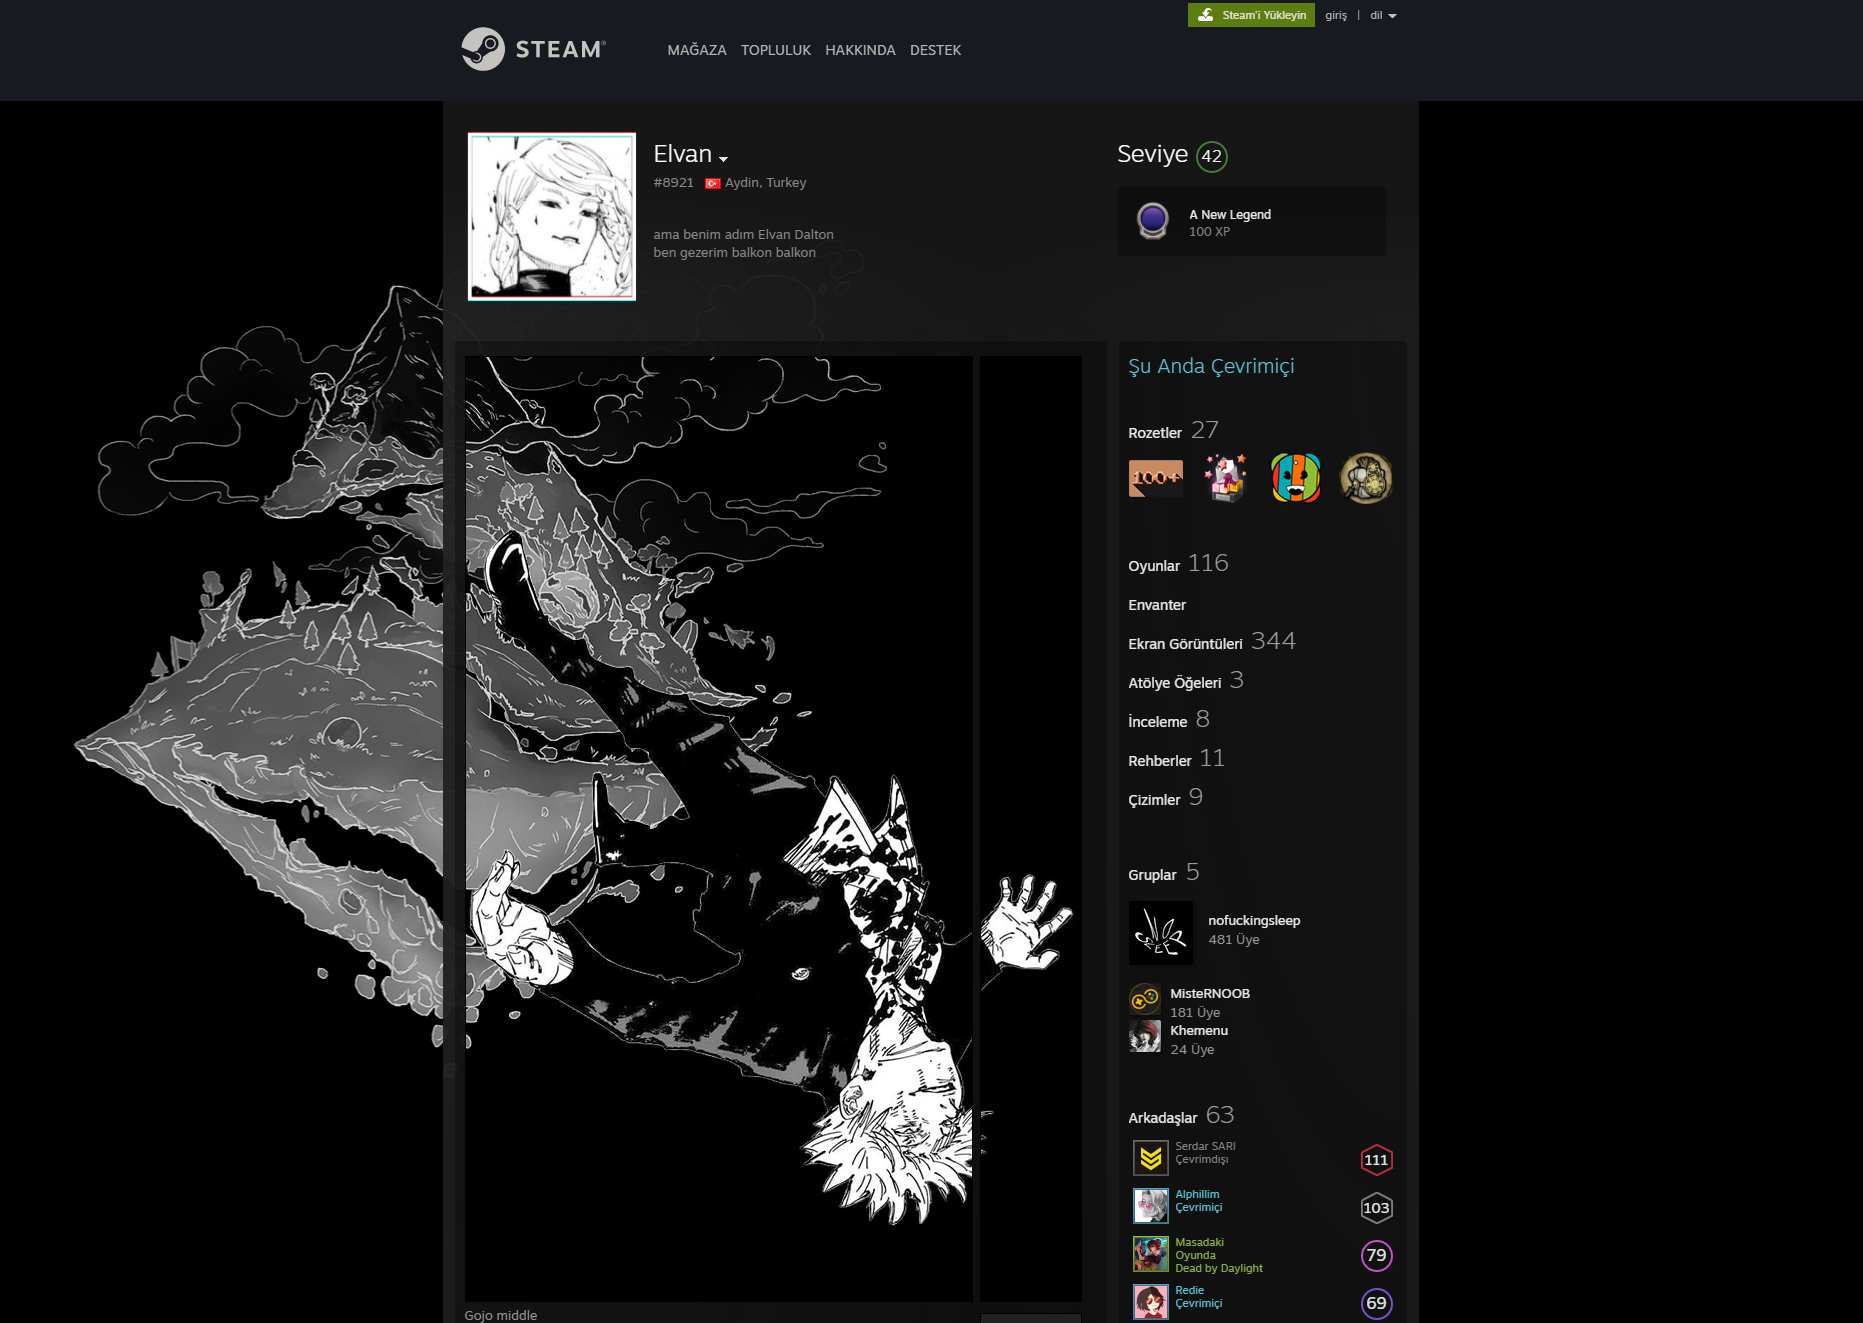This screenshot has width=1863, height=1323.
Task: Open the A New Legend badge text
Action: coord(1230,214)
